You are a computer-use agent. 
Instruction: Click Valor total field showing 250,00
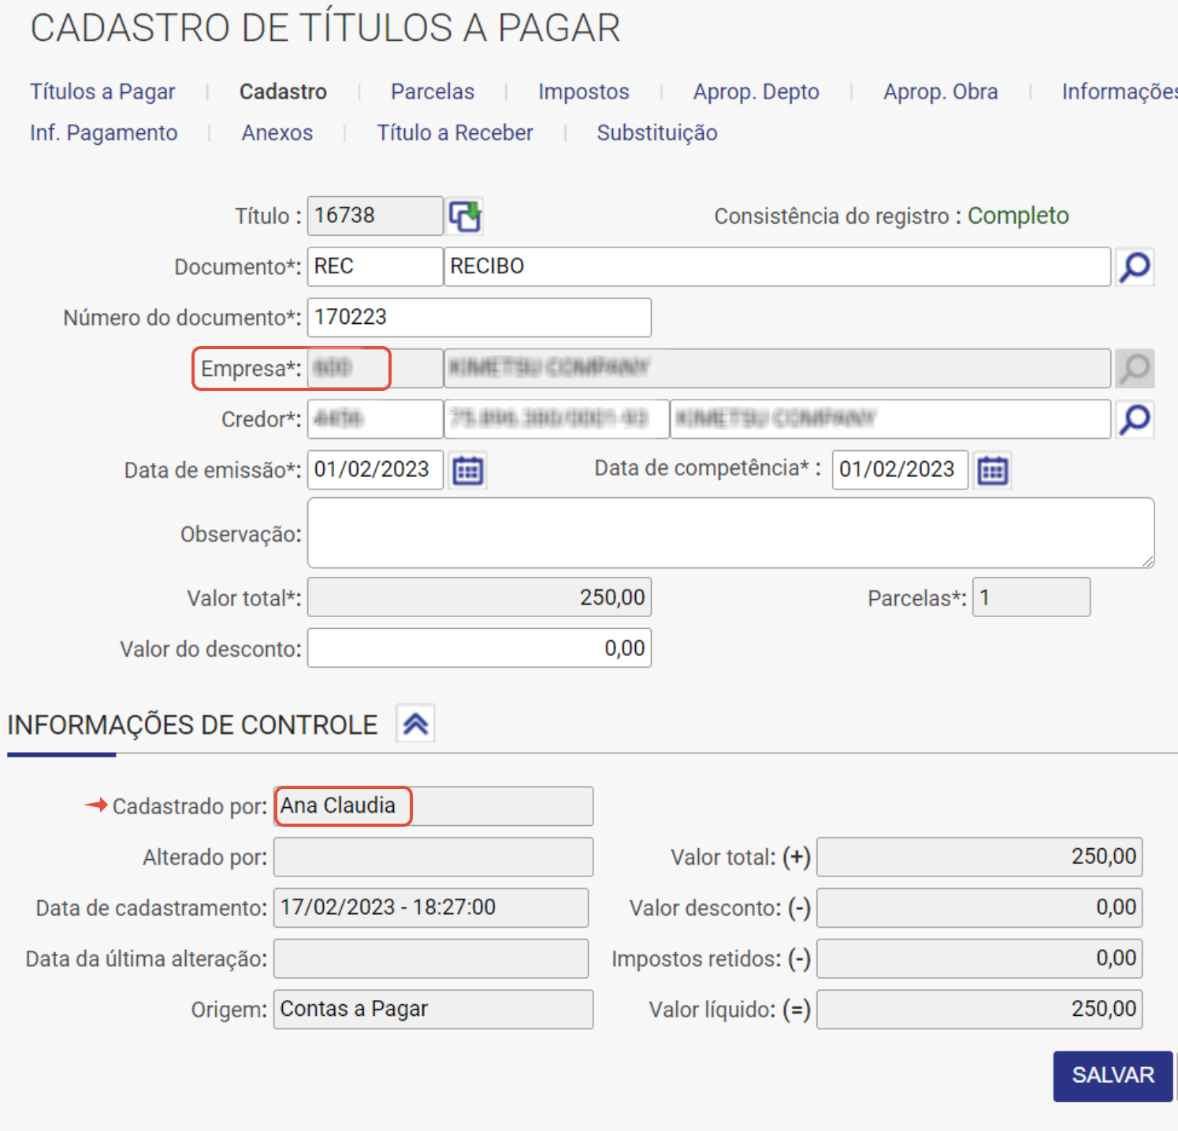click(479, 597)
